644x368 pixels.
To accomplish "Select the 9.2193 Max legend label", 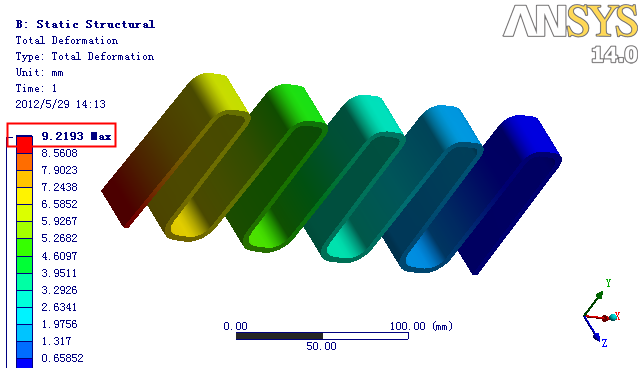I will 76,136.
